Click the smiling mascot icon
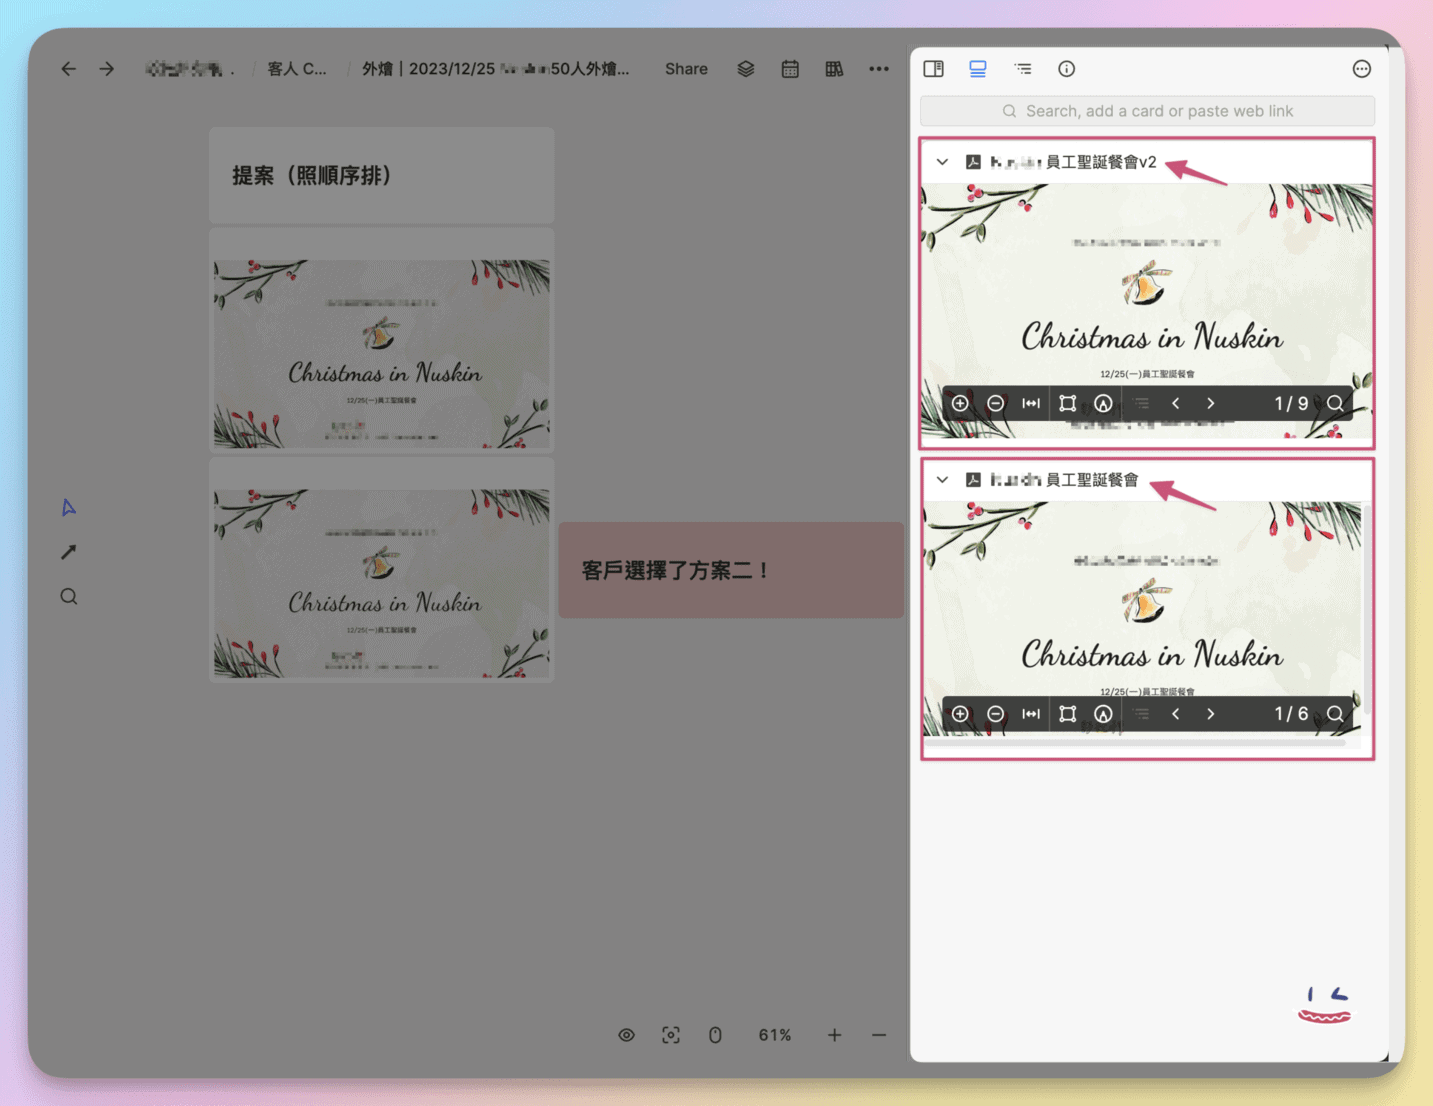 tap(1325, 1005)
